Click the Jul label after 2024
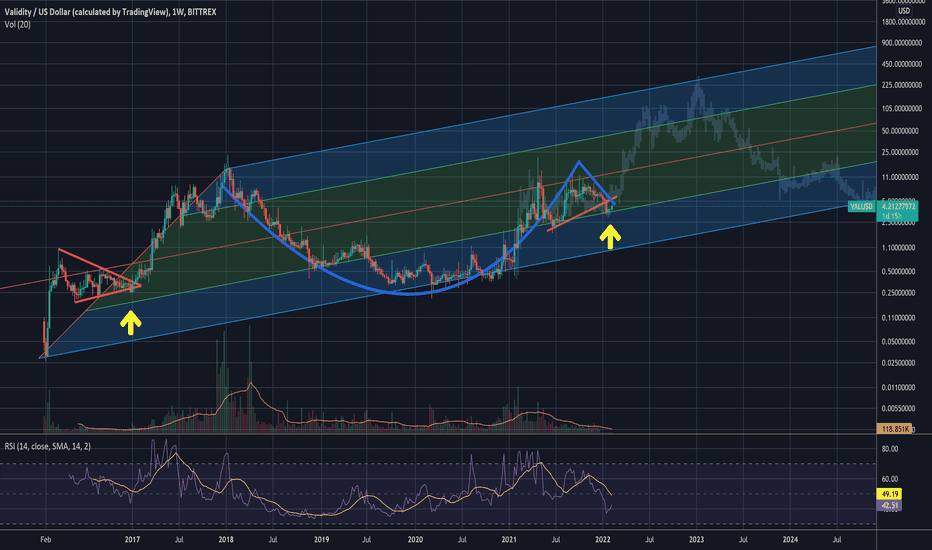The width and height of the screenshot is (932, 550). [837, 540]
